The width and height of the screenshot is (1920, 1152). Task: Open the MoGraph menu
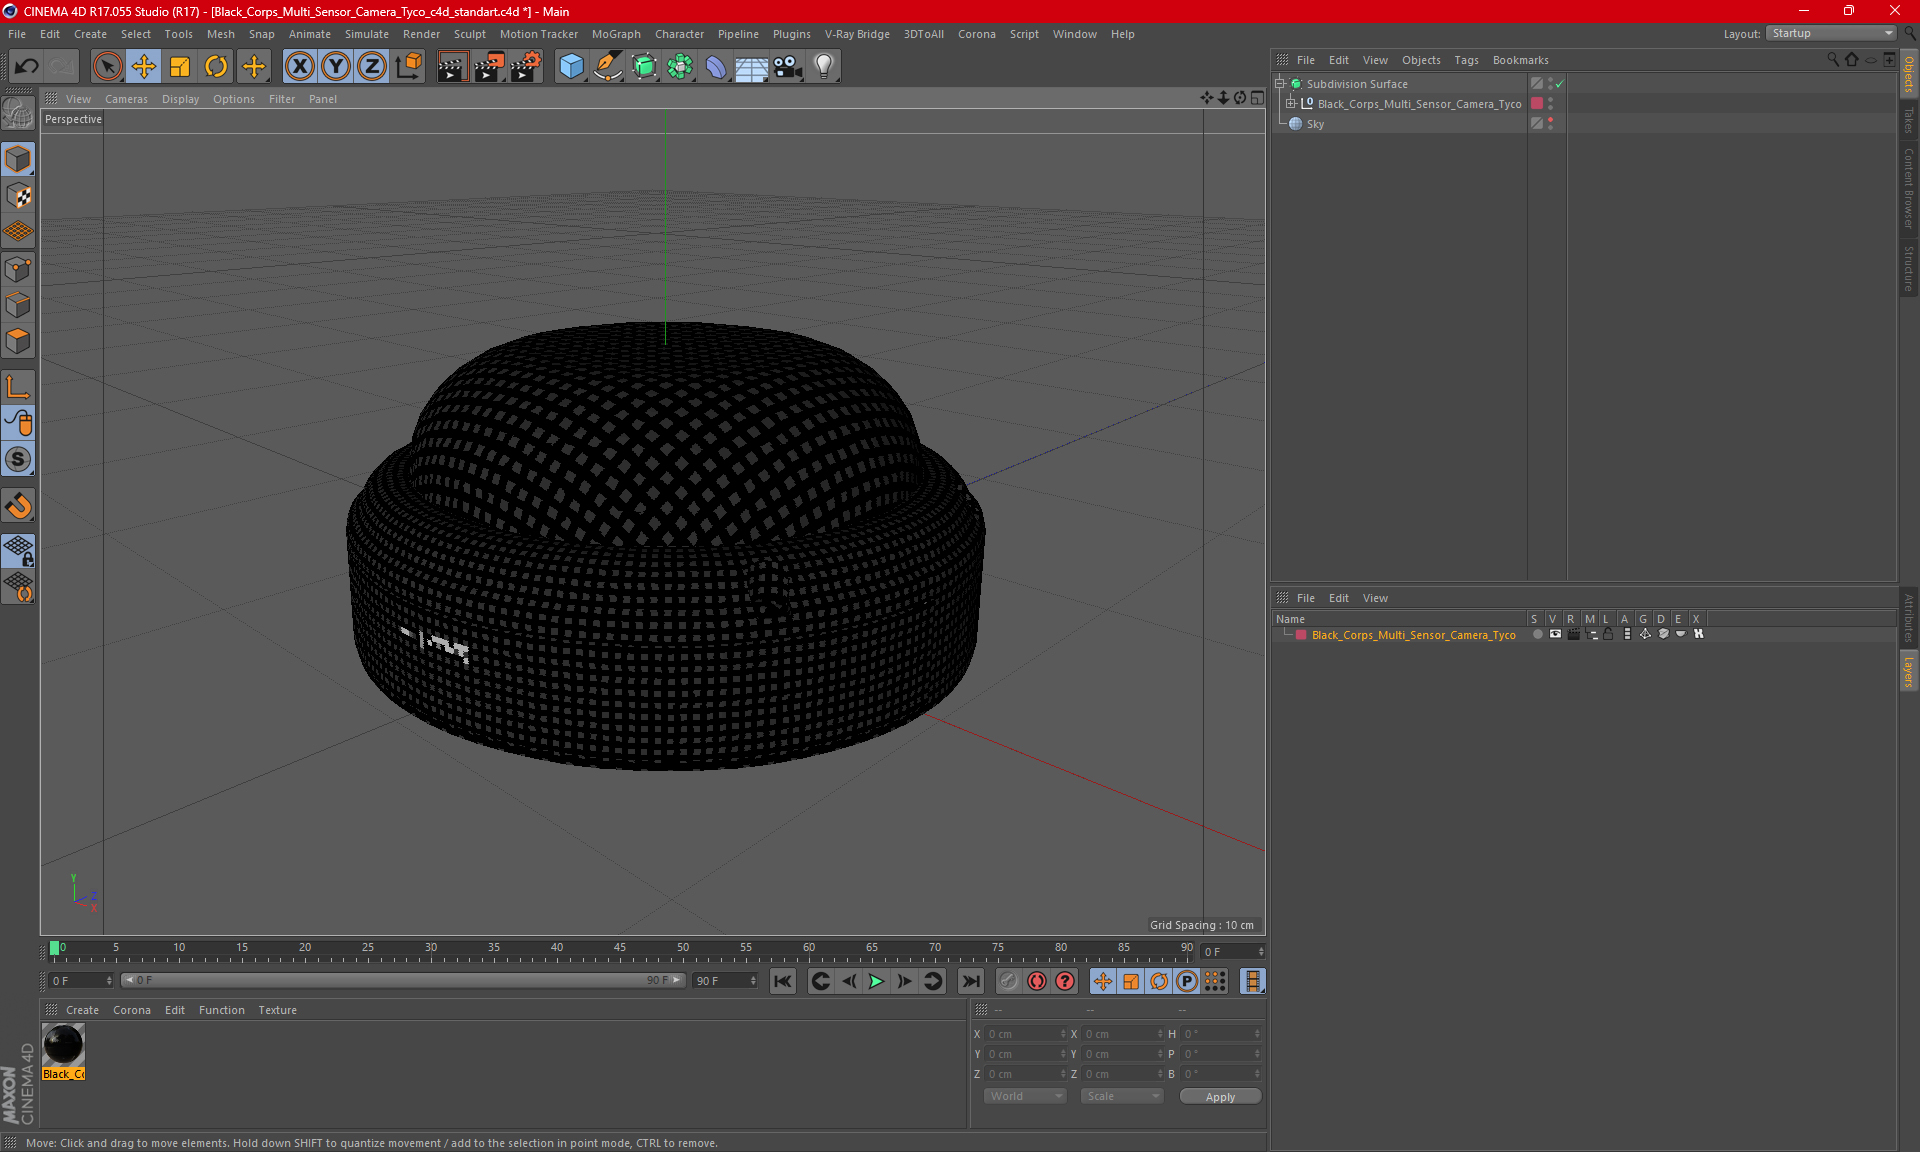tap(615, 34)
